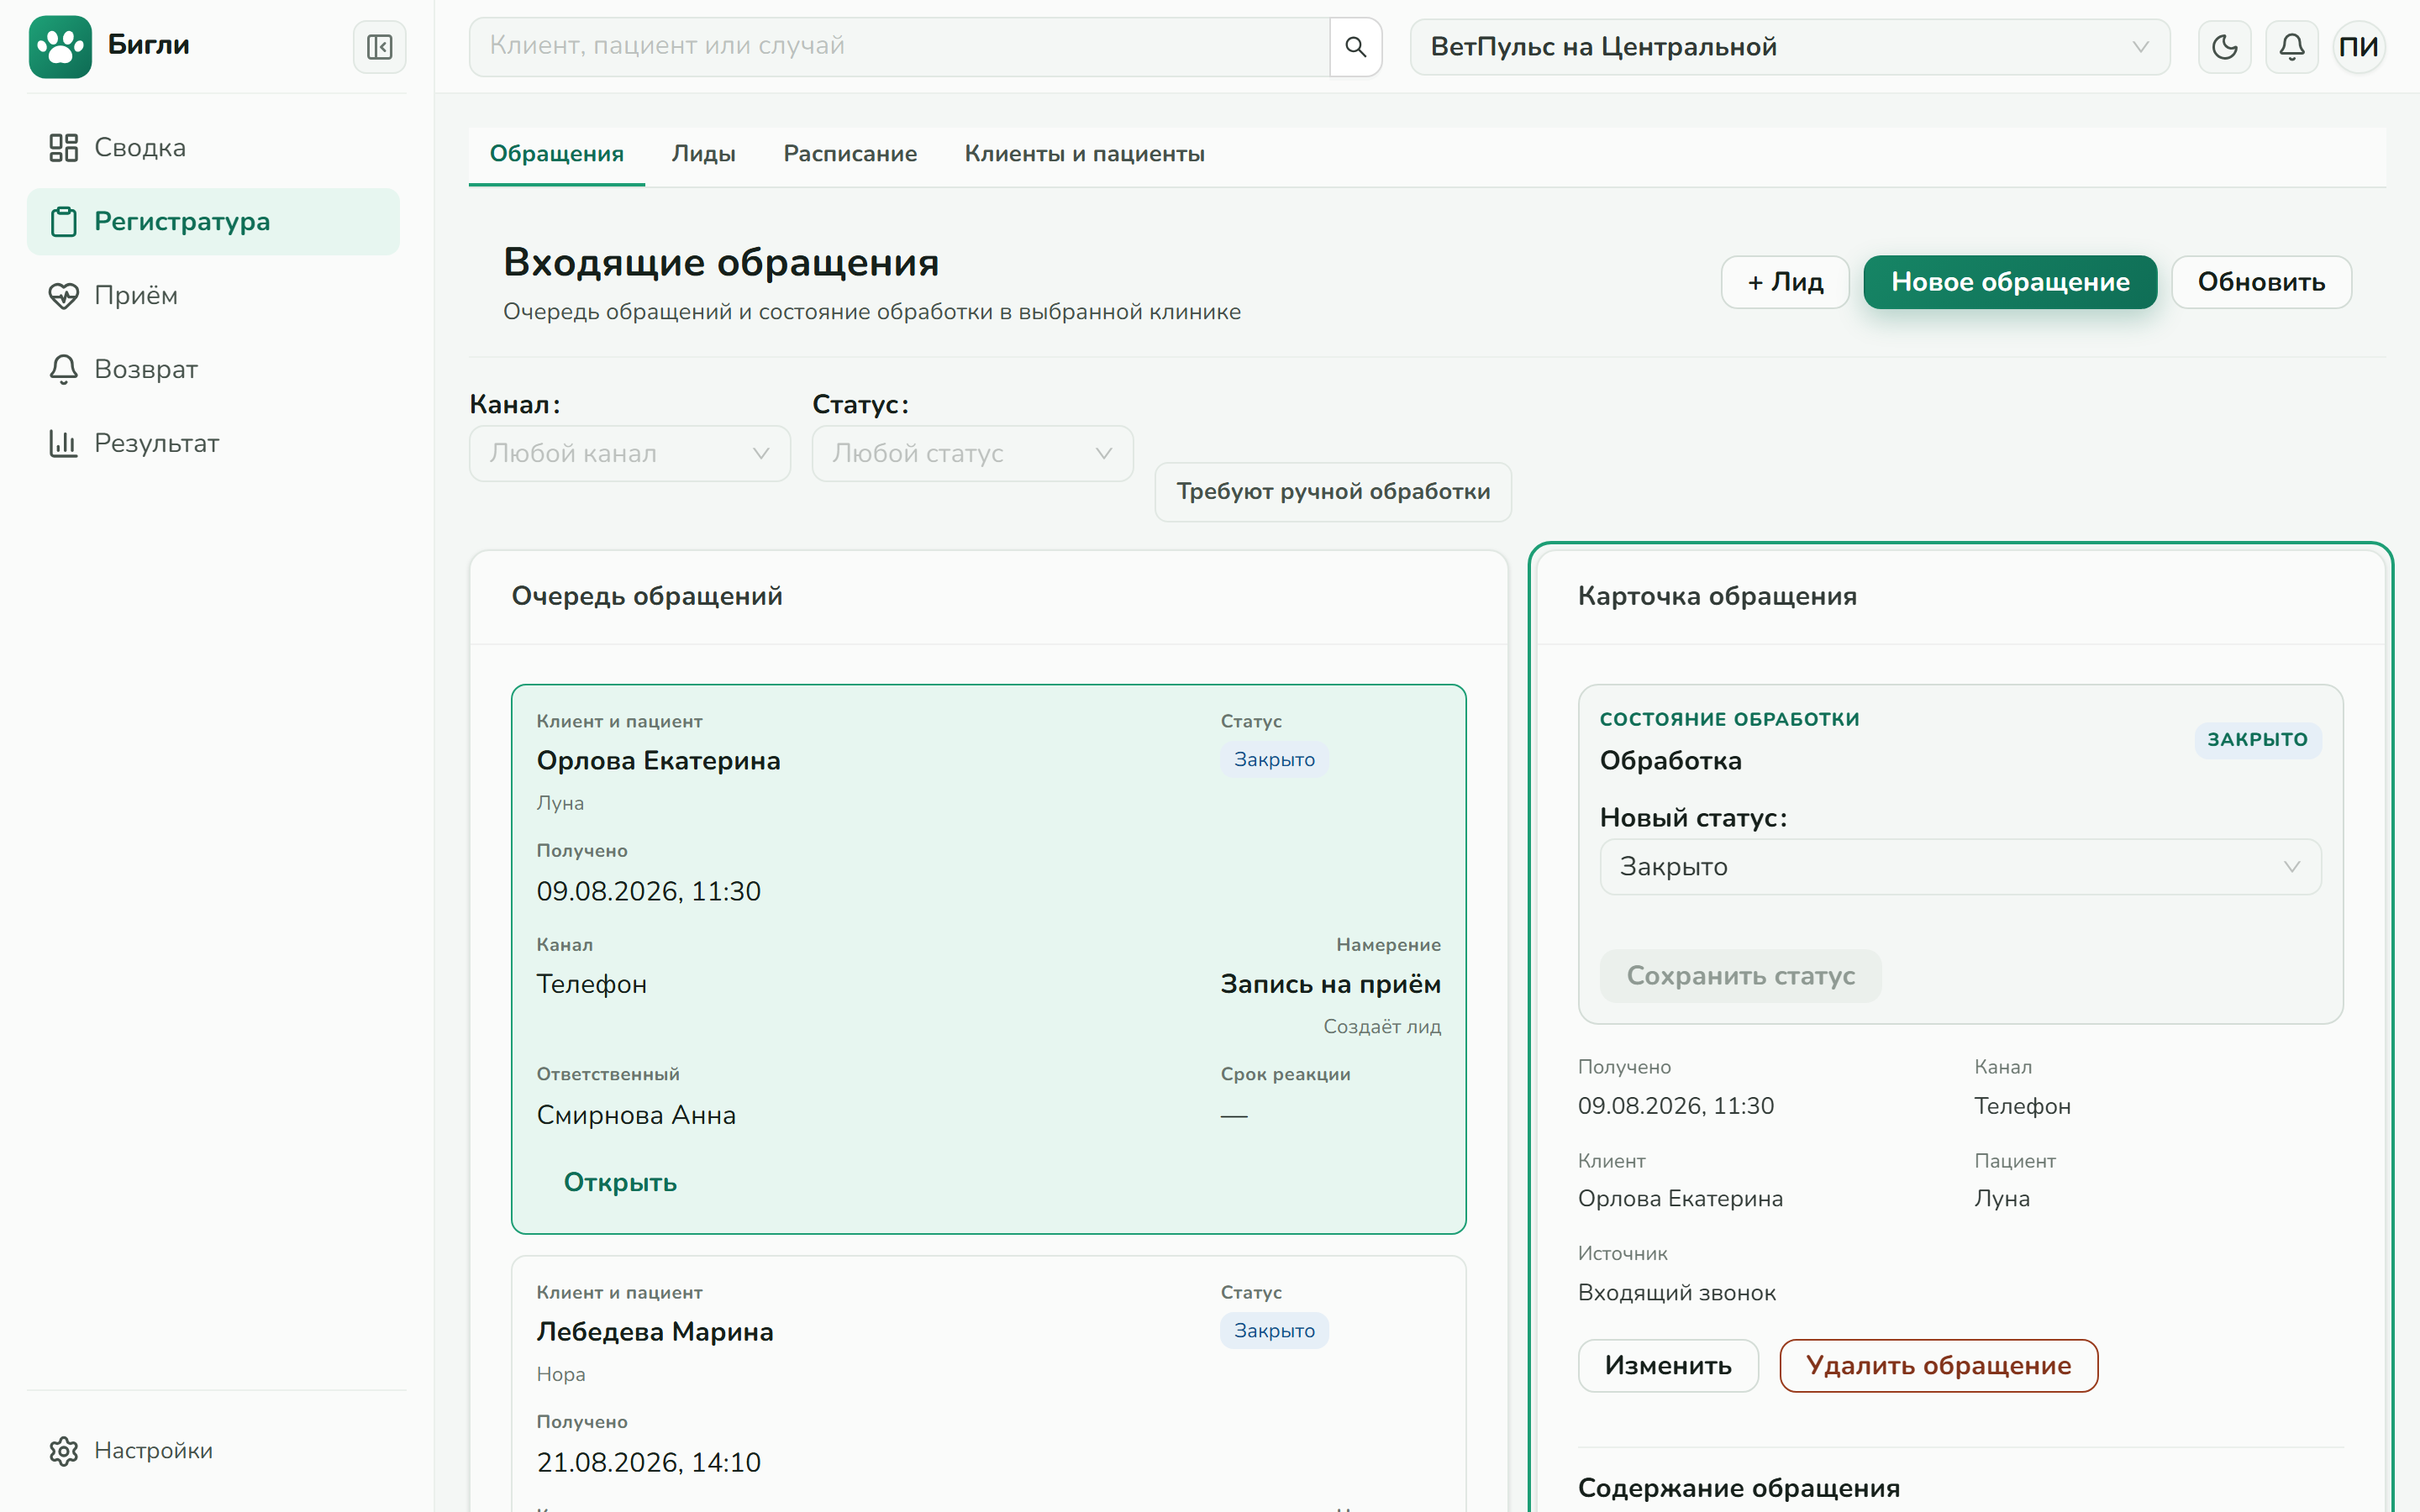
Task: Expand the Статус filter dropdown
Action: coord(972,454)
